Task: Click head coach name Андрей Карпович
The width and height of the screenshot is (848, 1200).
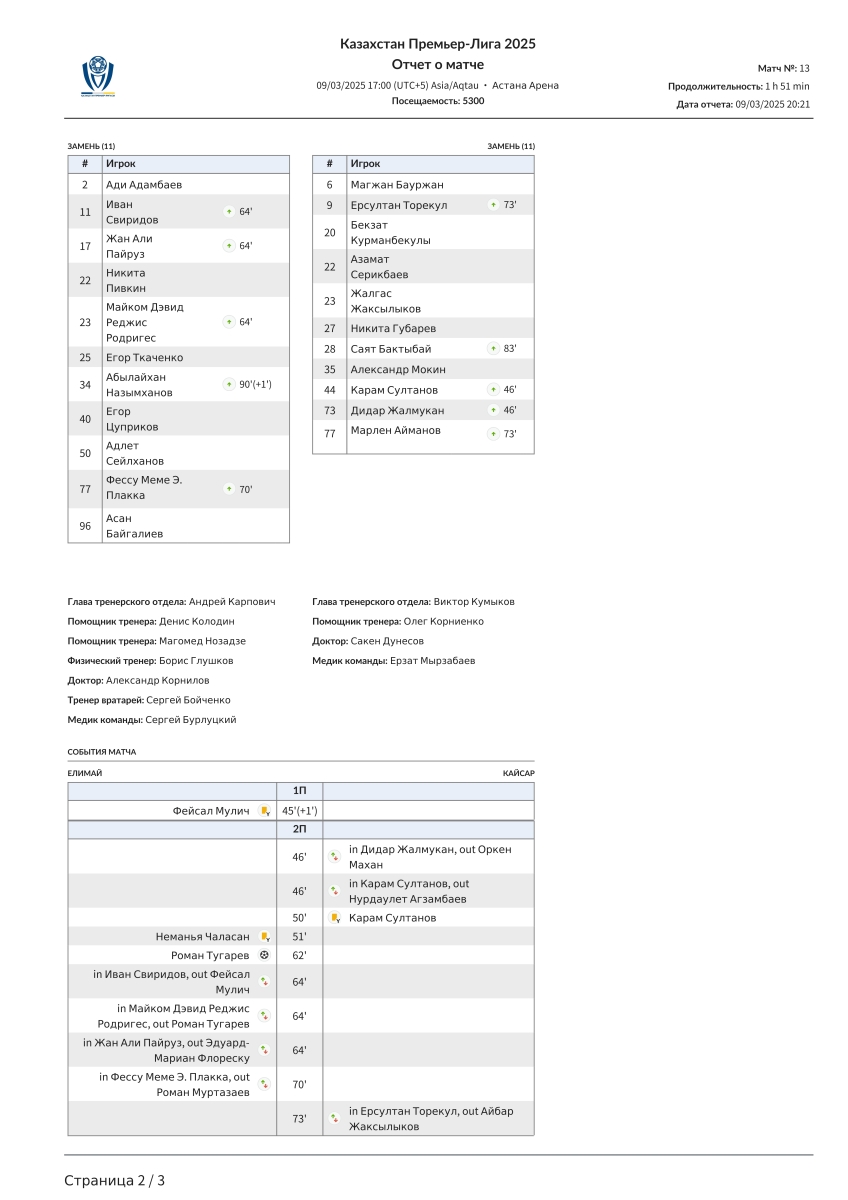Action: pos(232,602)
